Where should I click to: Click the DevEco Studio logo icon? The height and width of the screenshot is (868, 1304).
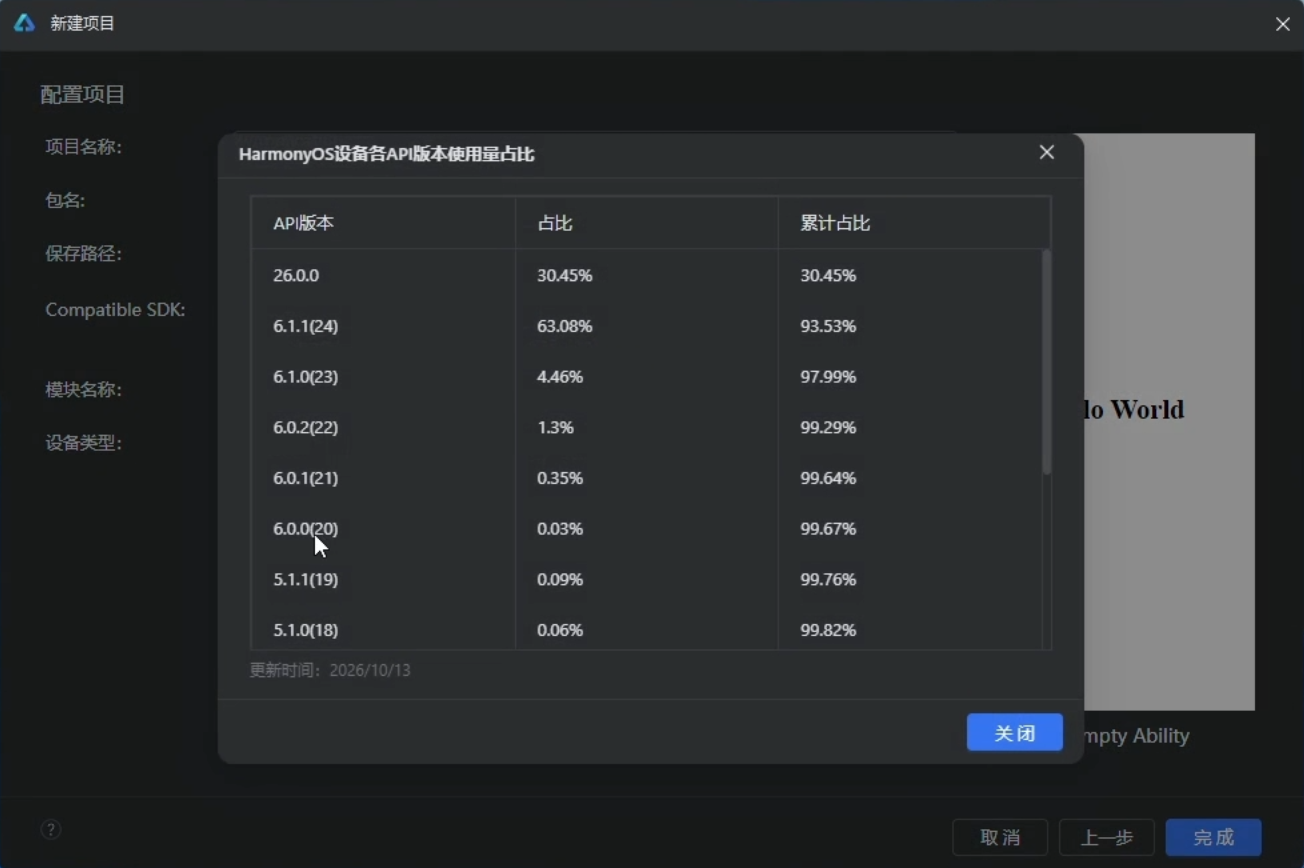[x=24, y=23]
